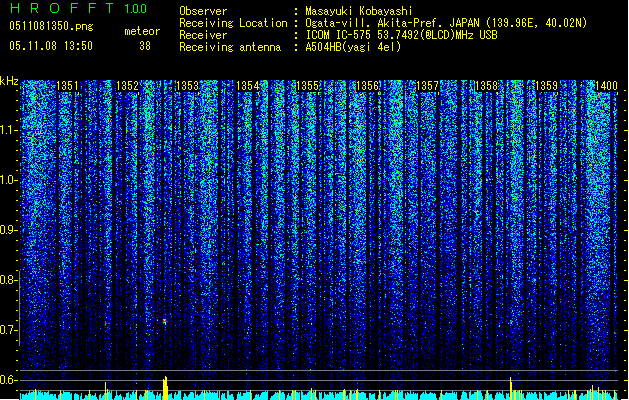The image size is (629, 400).
Task: Click the Receiving antenna A504HB value
Action: click(353, 47)
